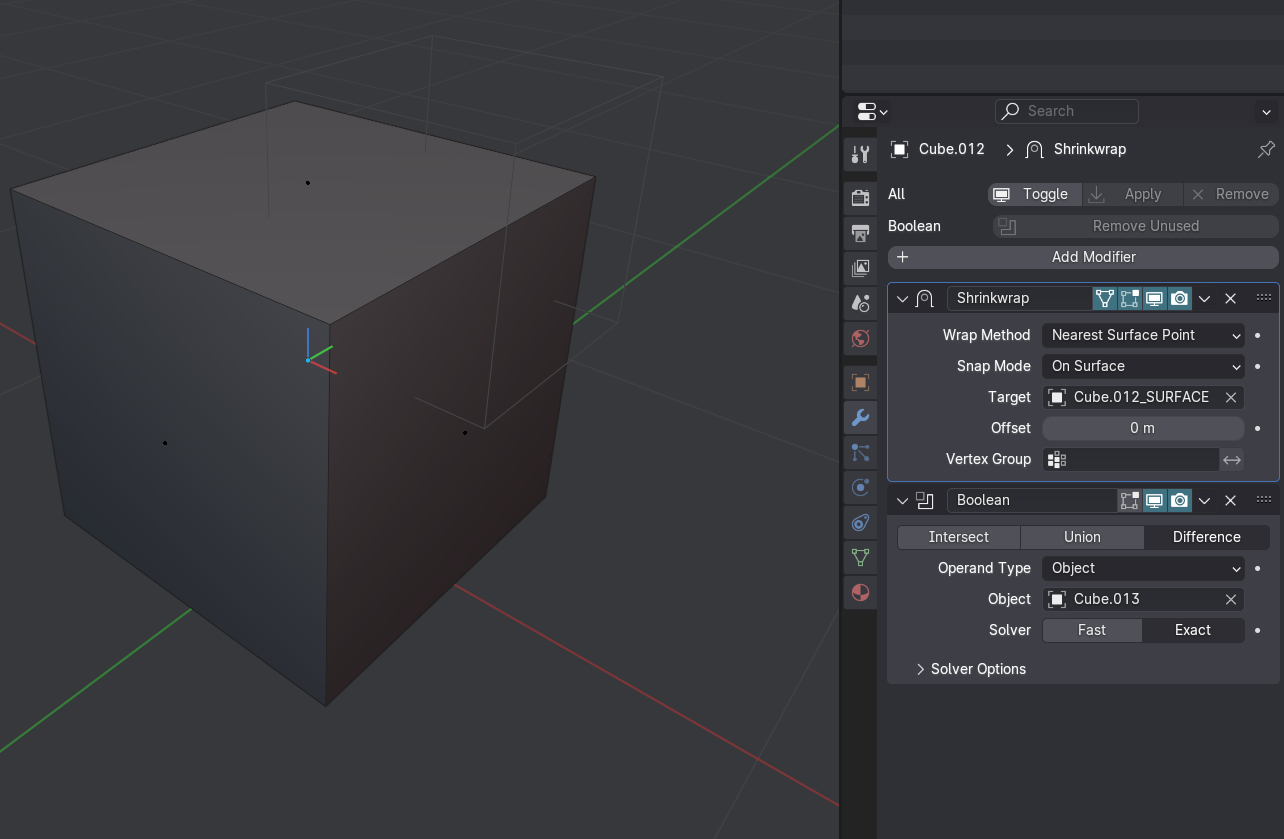Open the Modifiers wrench tab
The height and width of the screenshot is (839, 1284).
(860, 417)
